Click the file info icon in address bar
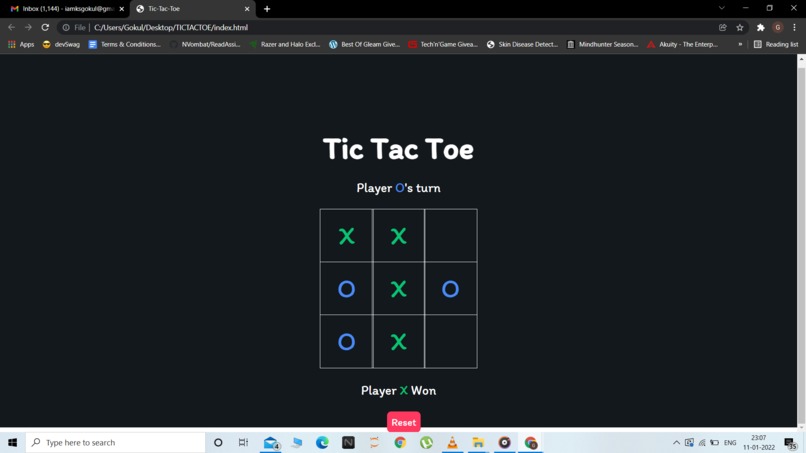806x453 pixels. coord(66,27)
